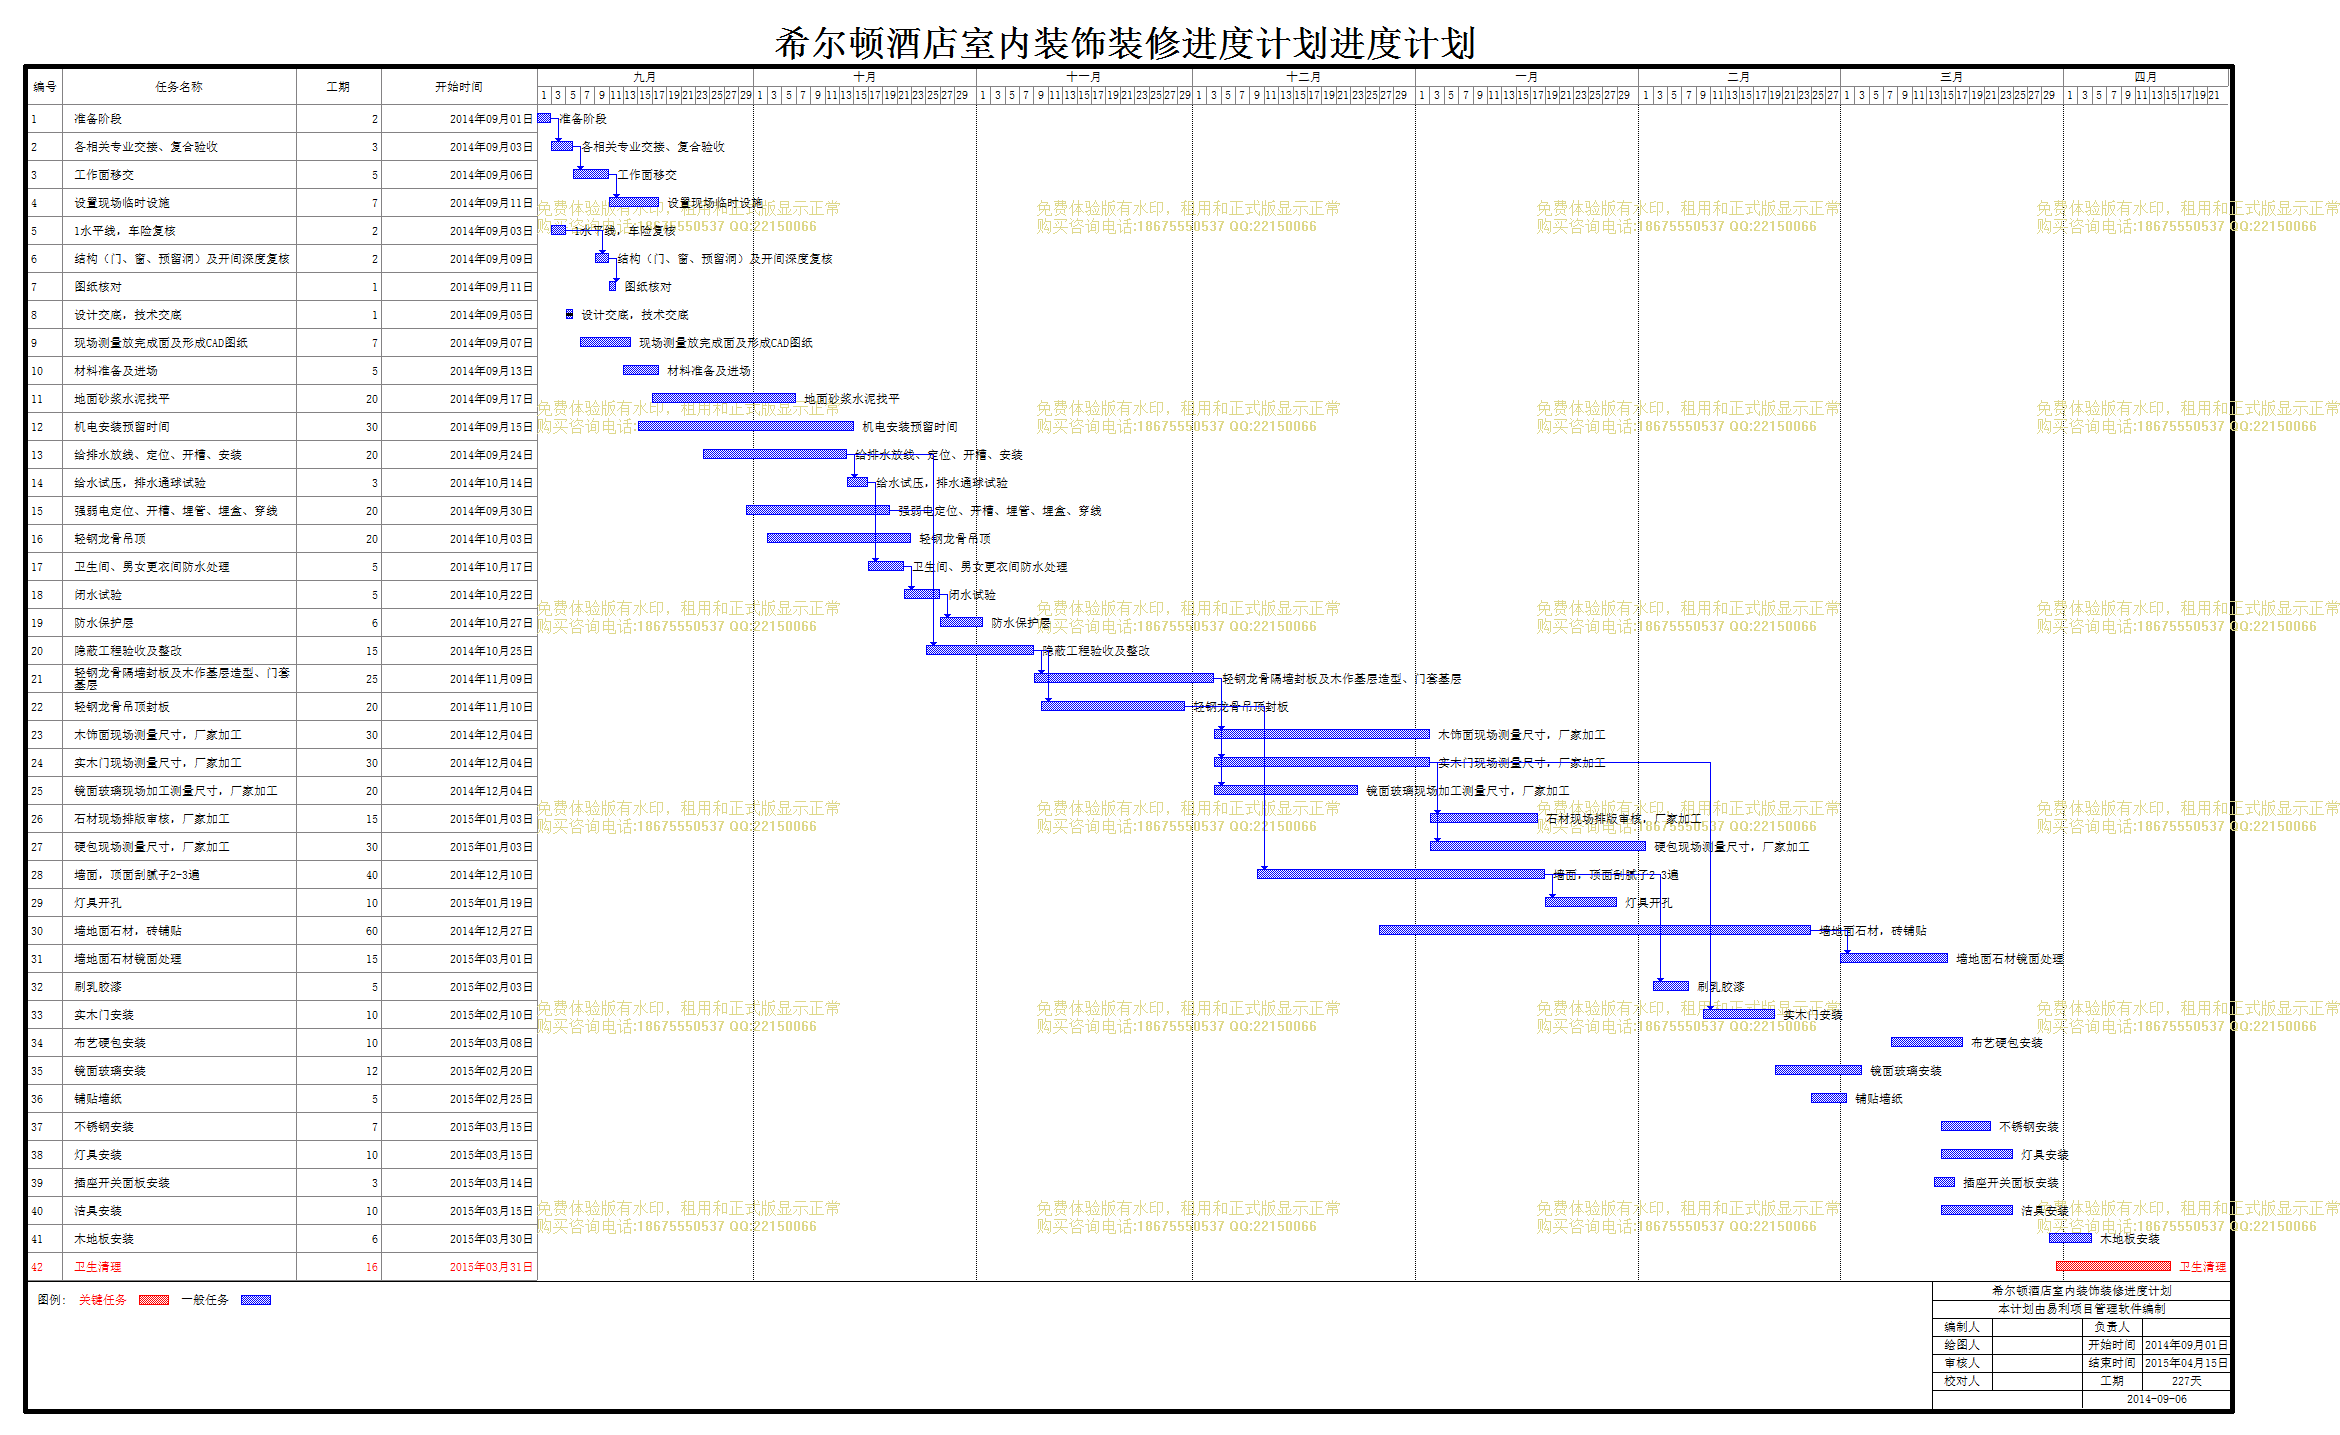Select the 轻钢龙骨吊顶 Gantt bar

tap(839, 538)
